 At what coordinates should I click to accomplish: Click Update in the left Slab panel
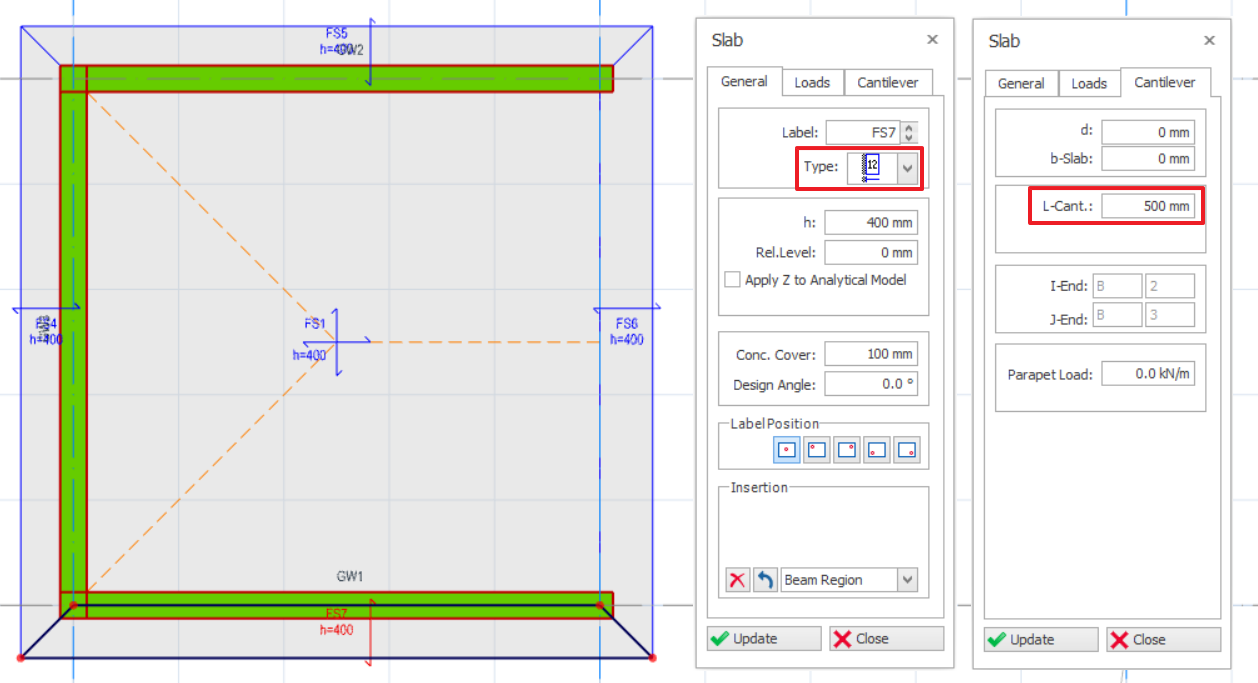pyautogui.click(x=763, y=638)
